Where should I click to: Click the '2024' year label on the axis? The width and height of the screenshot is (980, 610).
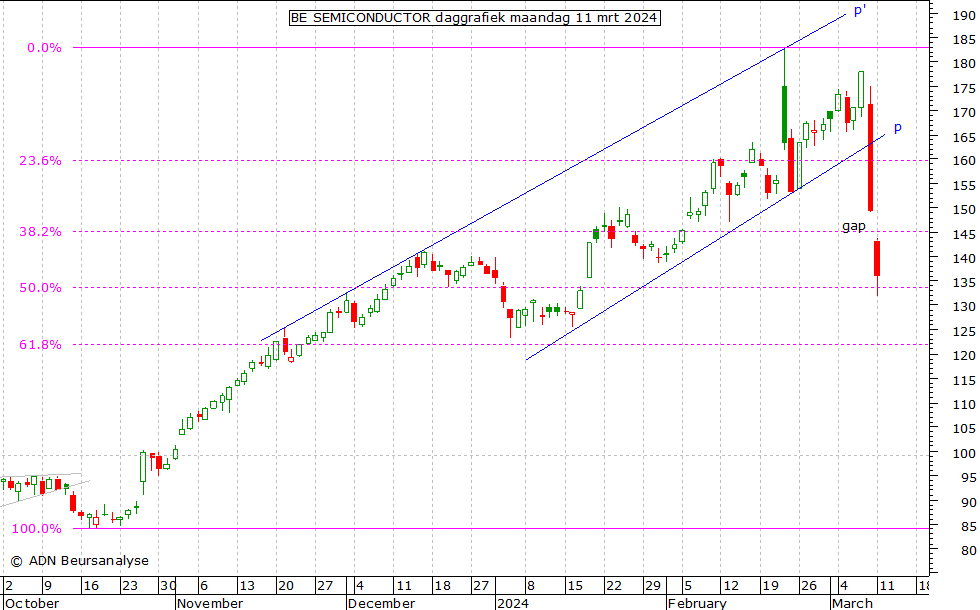(512, 603)
